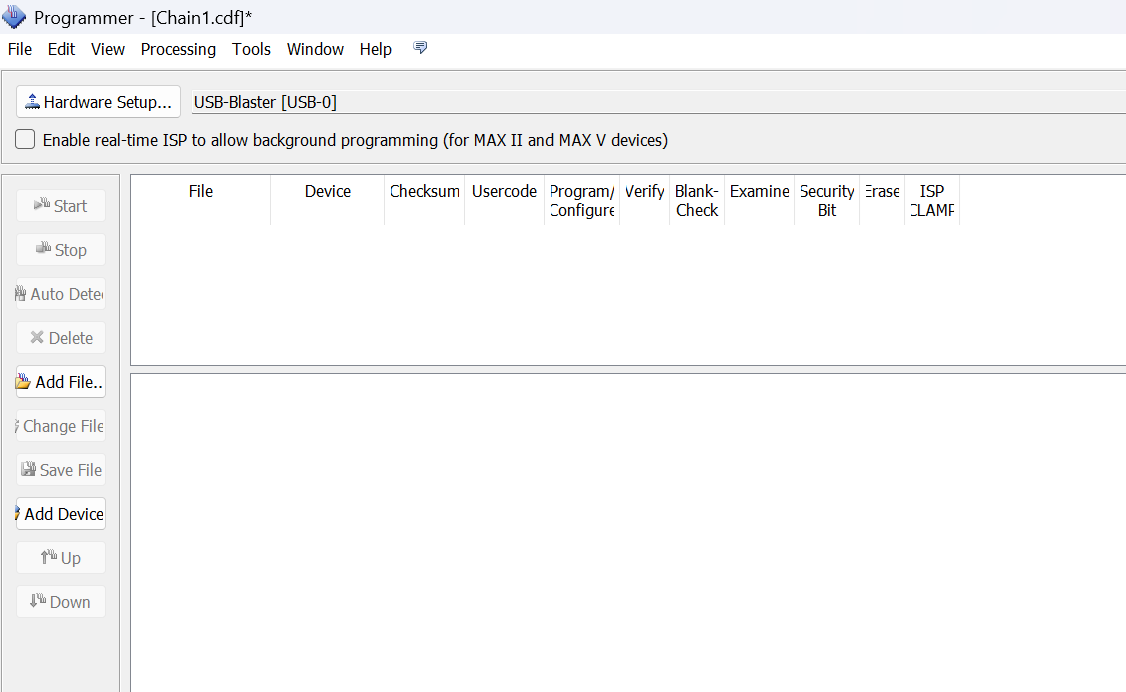This screenshot has width=1126, height=692.
Task: Enable real-time ISP background programming checkbox
Action: [x=25, y=140]
